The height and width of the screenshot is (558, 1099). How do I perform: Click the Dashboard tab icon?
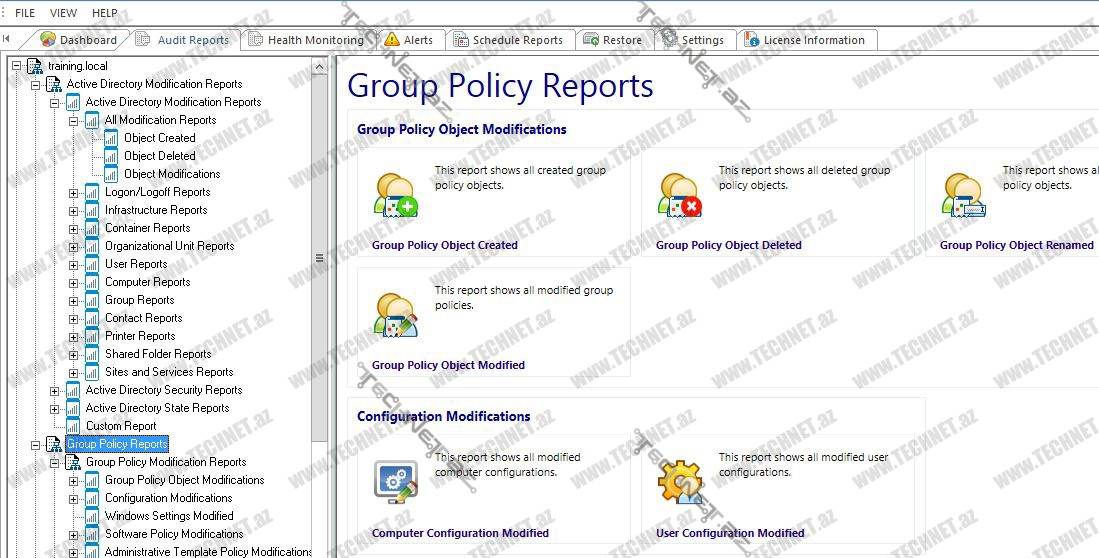[48, 40]
